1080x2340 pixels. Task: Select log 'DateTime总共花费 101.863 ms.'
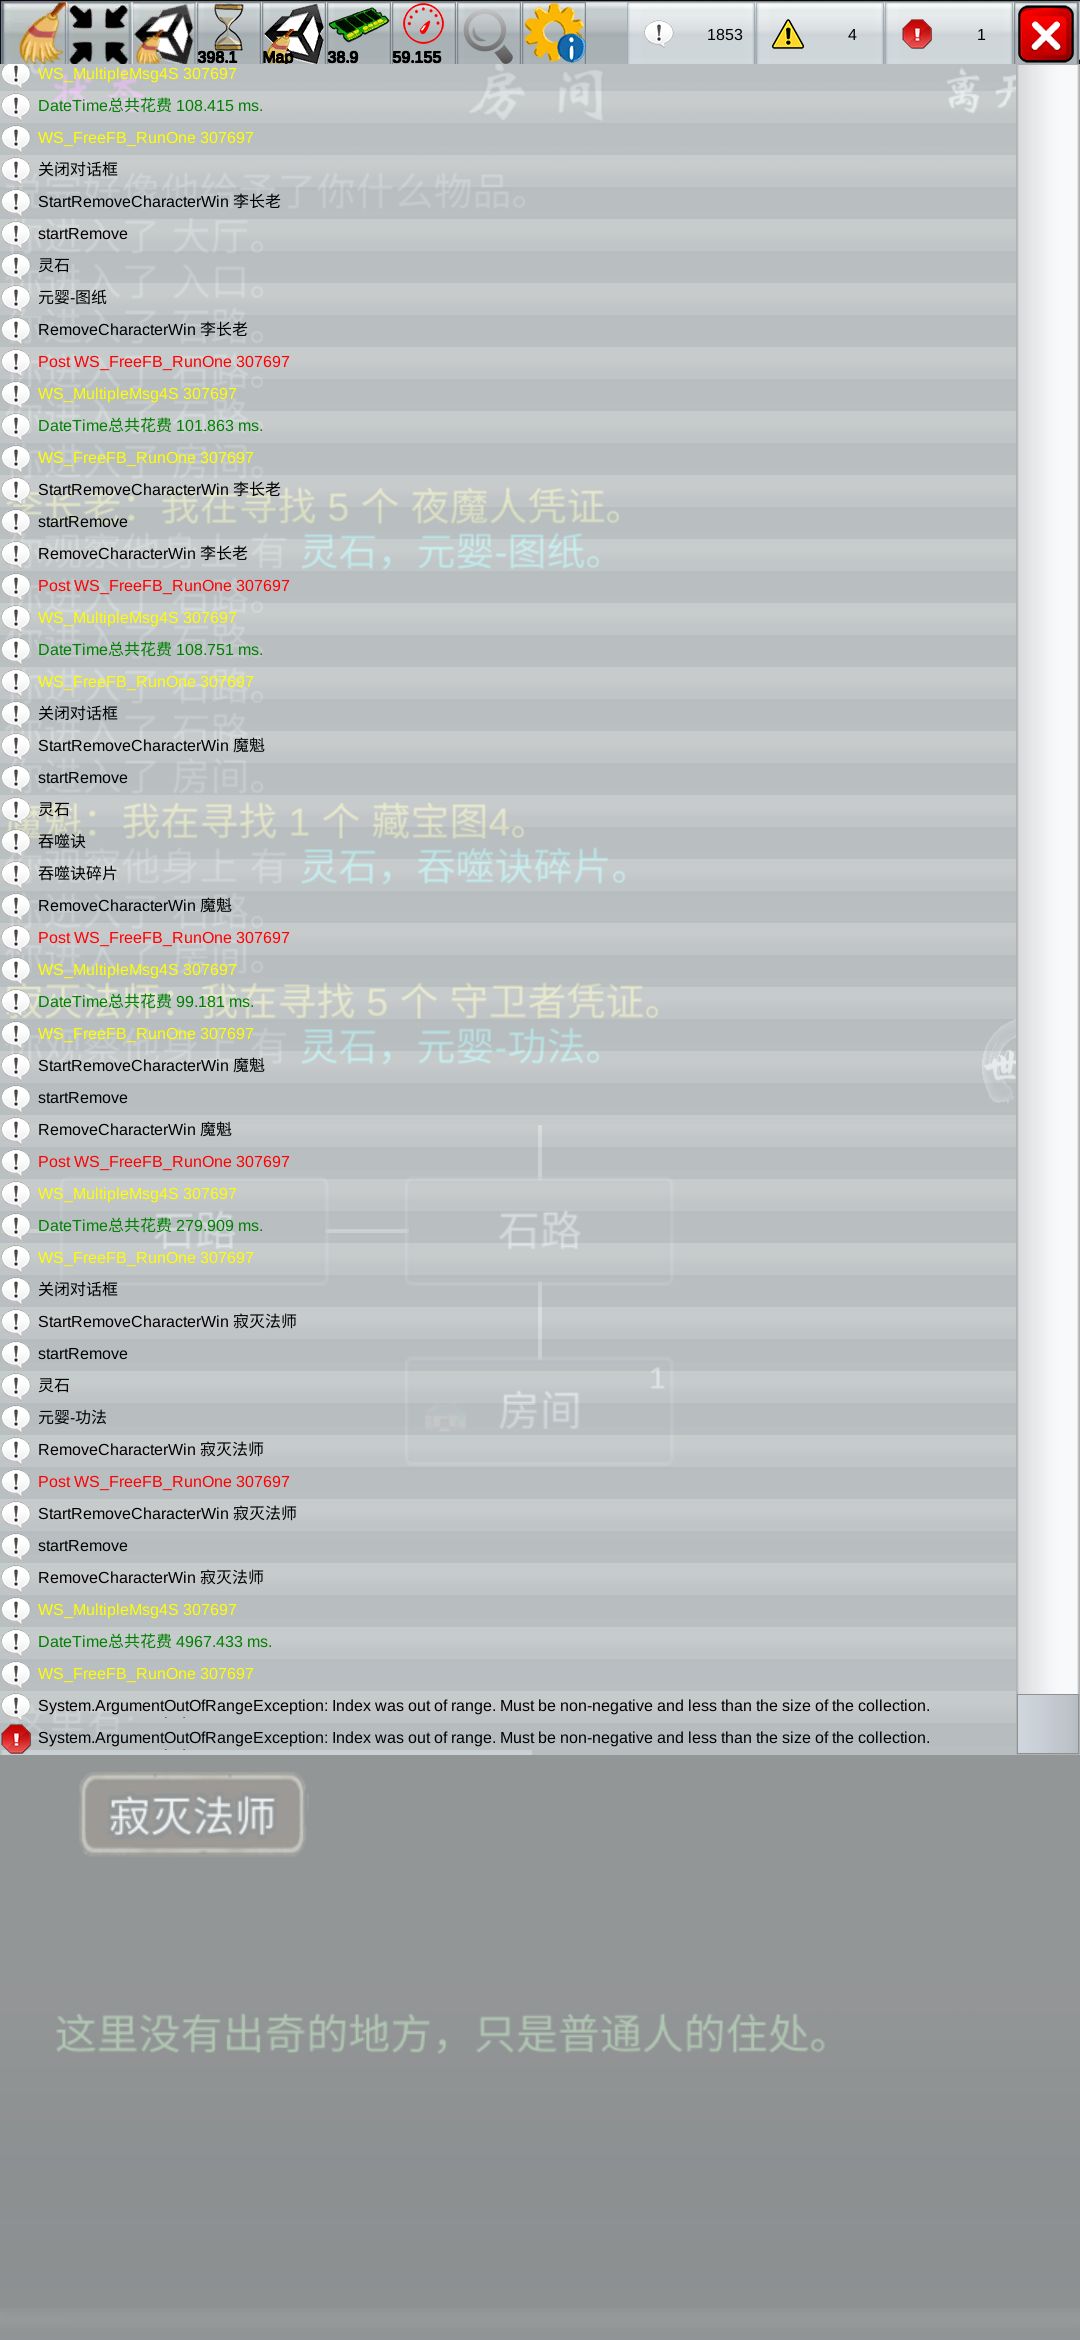point(508,426)
